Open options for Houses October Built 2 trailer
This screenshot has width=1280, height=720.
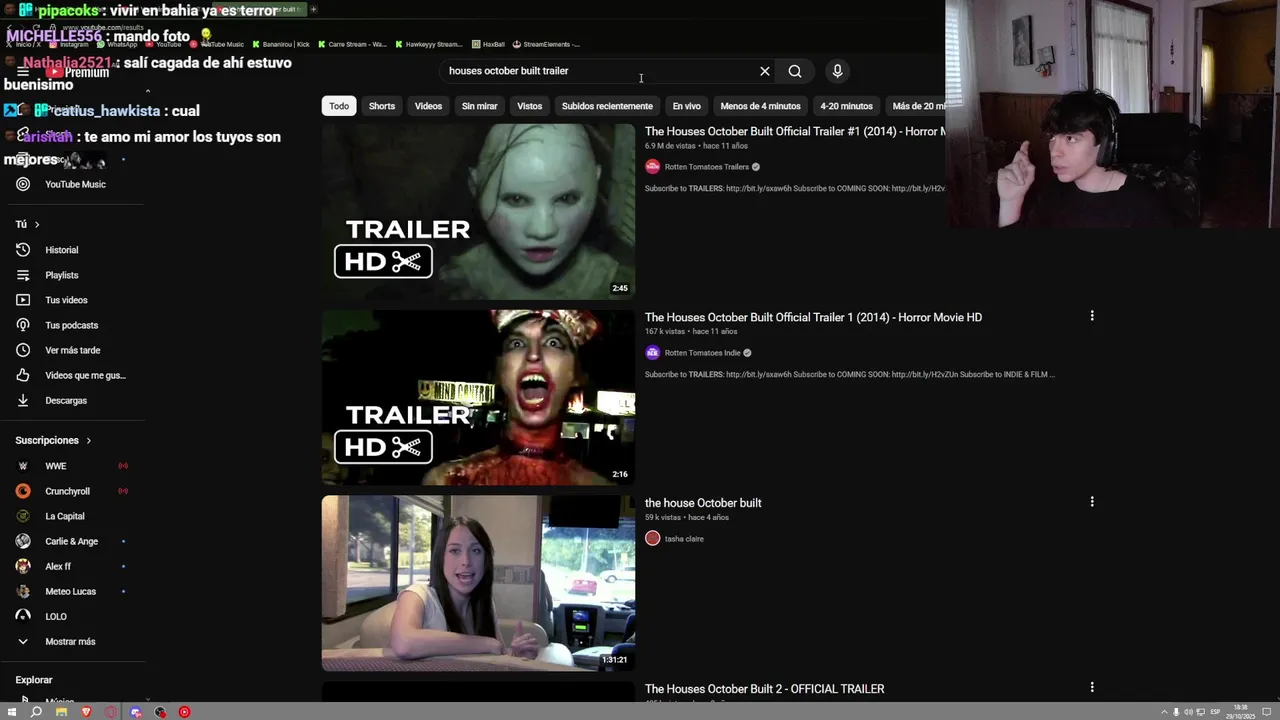[1092, 687]
